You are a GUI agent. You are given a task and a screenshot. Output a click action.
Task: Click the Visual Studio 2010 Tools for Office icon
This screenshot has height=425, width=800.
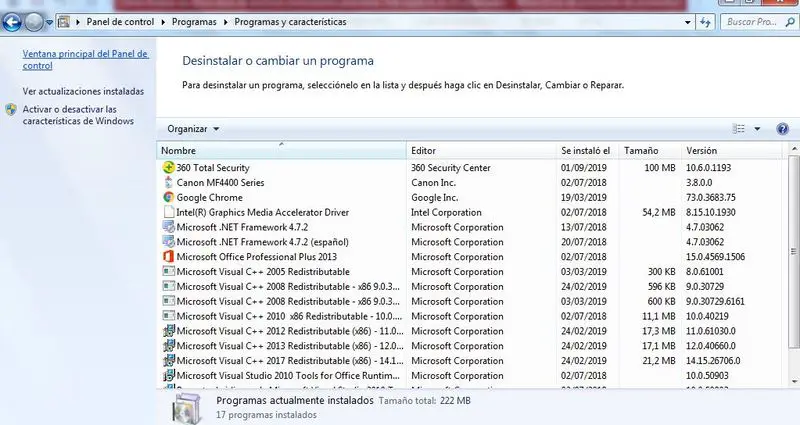pos(168,375)
